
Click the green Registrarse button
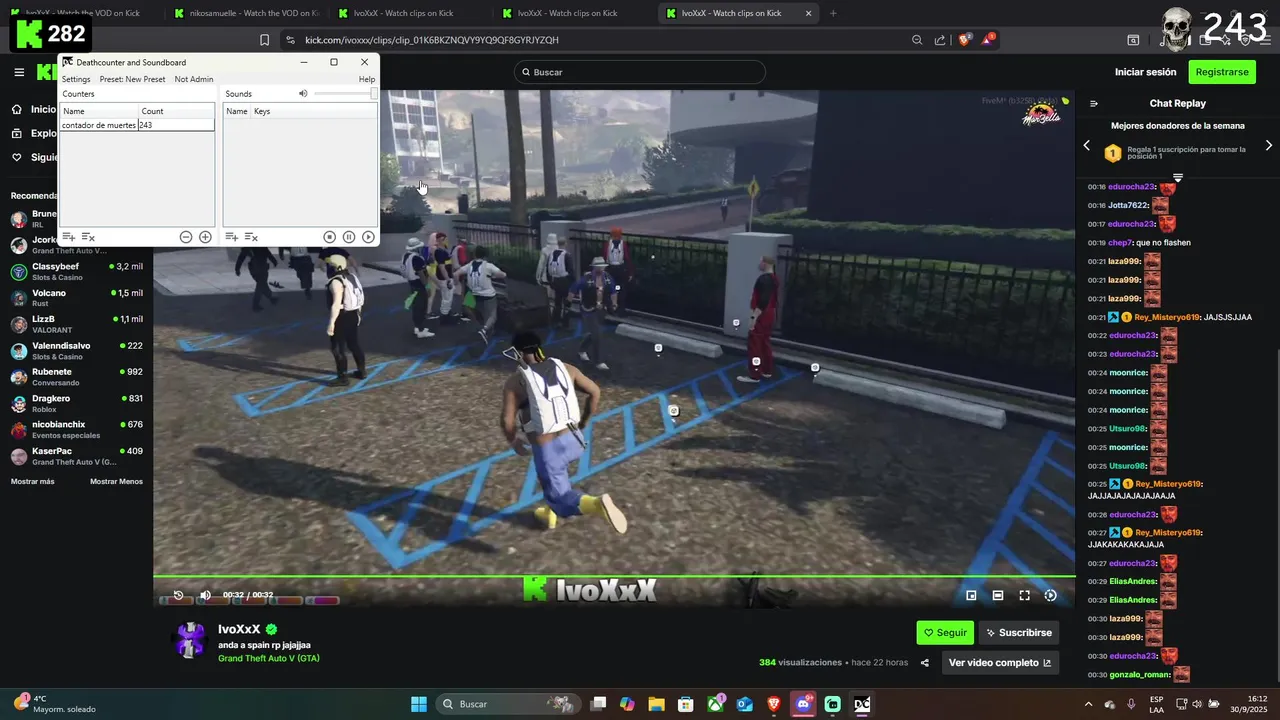(1222, 72)
